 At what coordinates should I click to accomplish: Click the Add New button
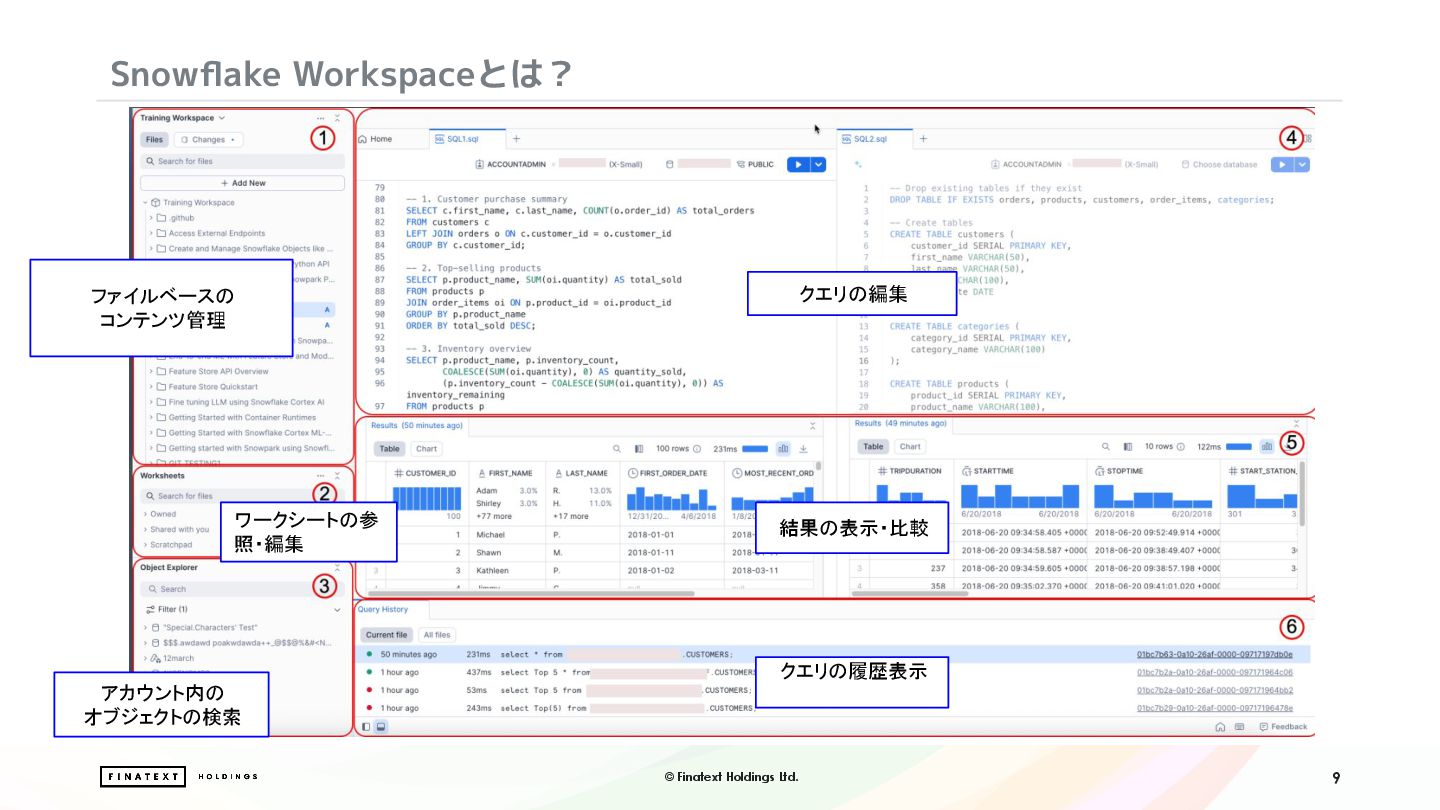[x=243, y=183]
